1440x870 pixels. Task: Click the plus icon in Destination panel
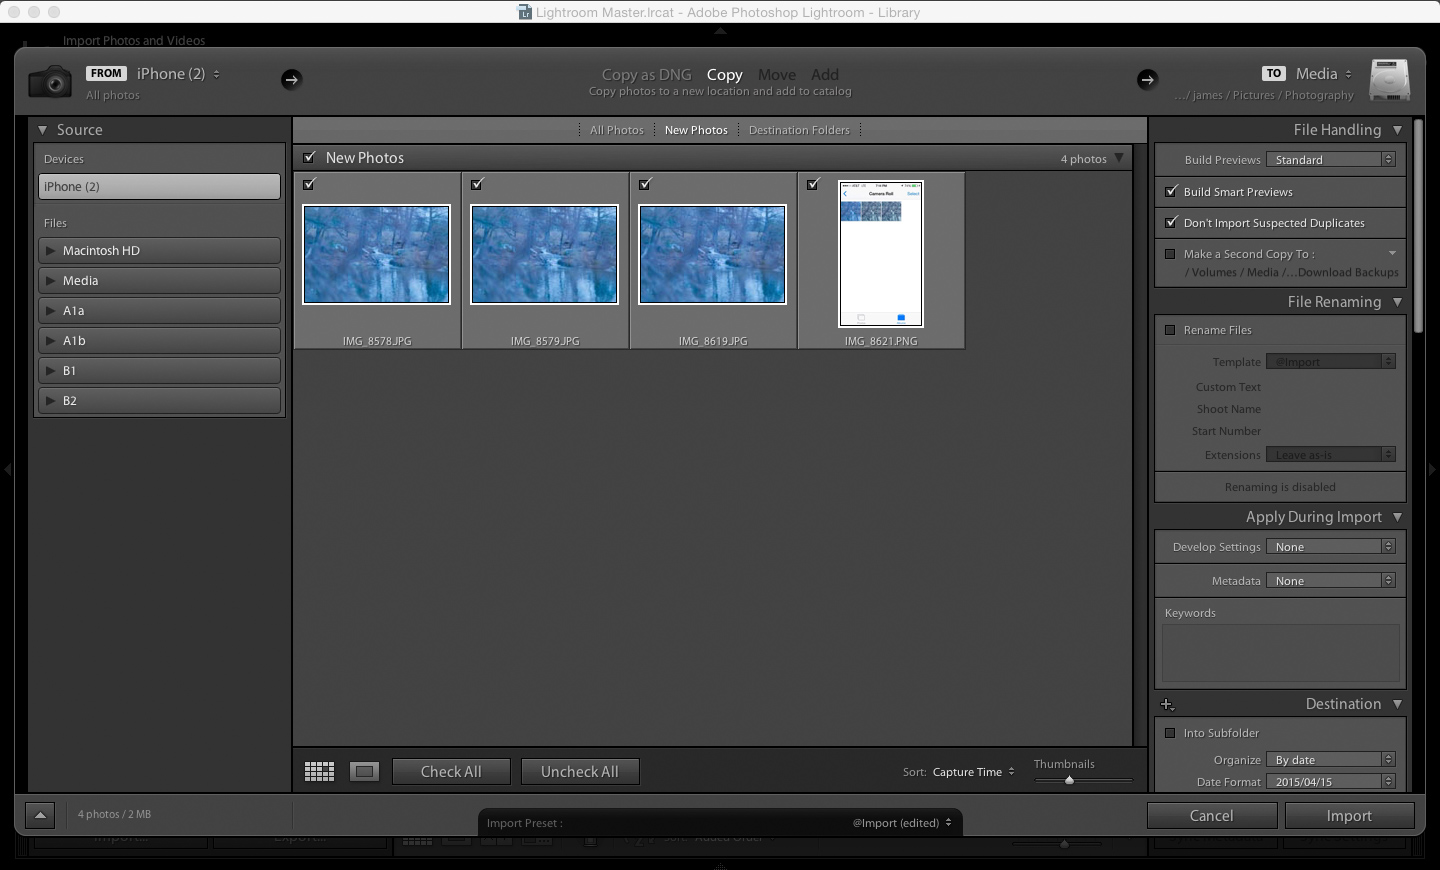1167,704
